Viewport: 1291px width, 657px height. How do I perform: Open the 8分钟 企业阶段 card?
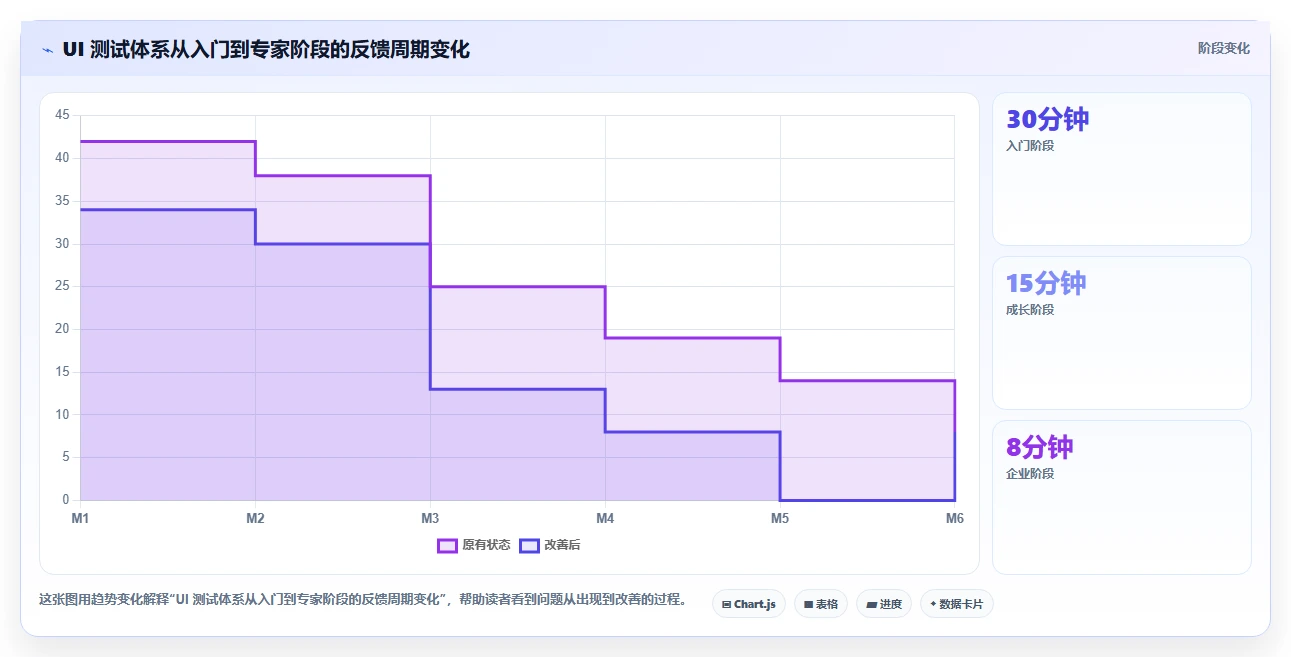click(x=1121, y=497)
